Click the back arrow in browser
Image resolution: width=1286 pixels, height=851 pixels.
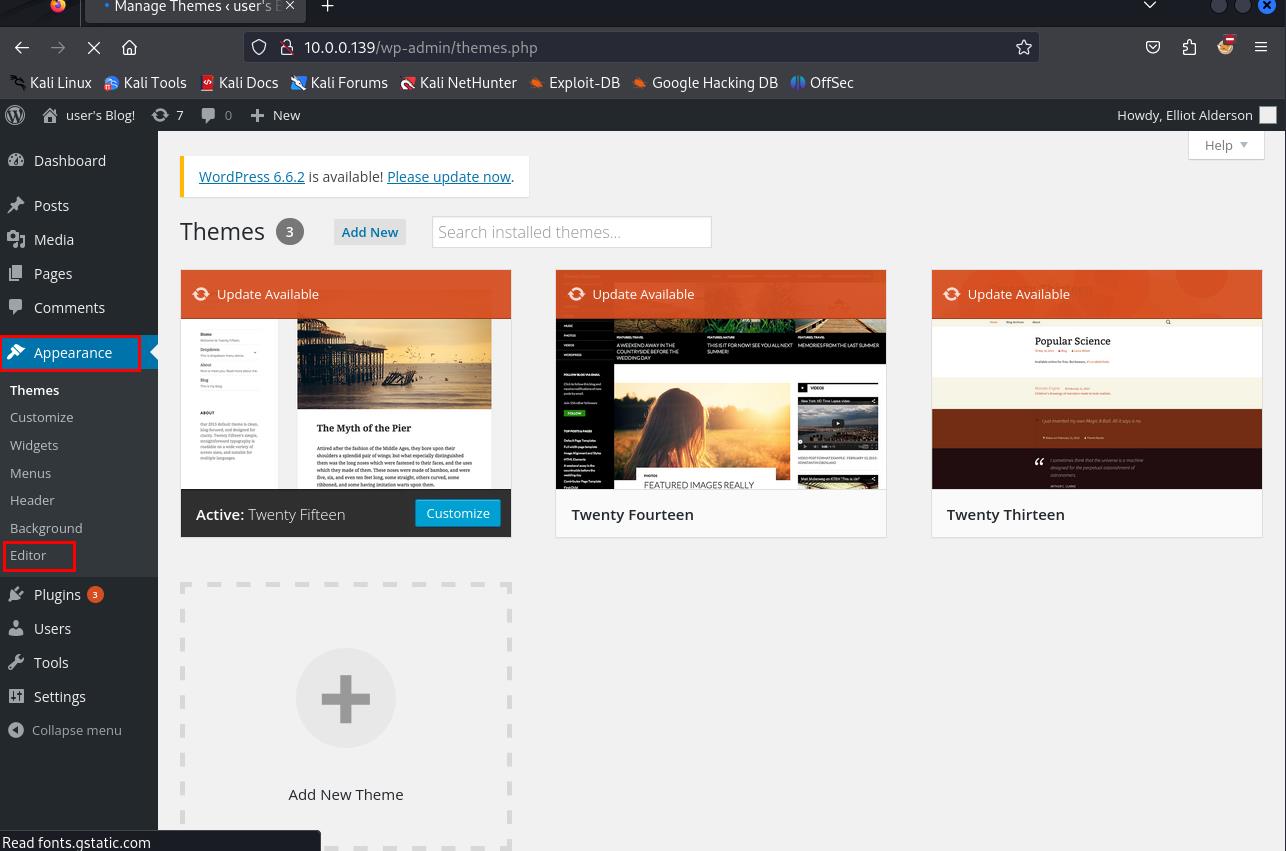pos(22,47)
